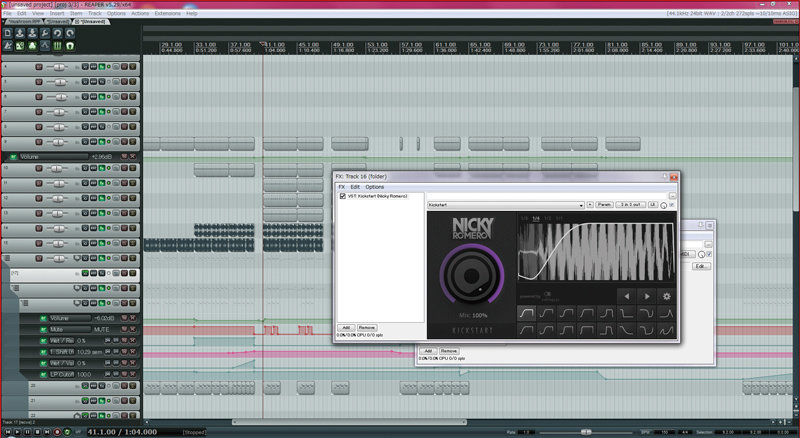
Task: Toggle the snap magnet toolbar icon
Action: (x=70, y=46)
